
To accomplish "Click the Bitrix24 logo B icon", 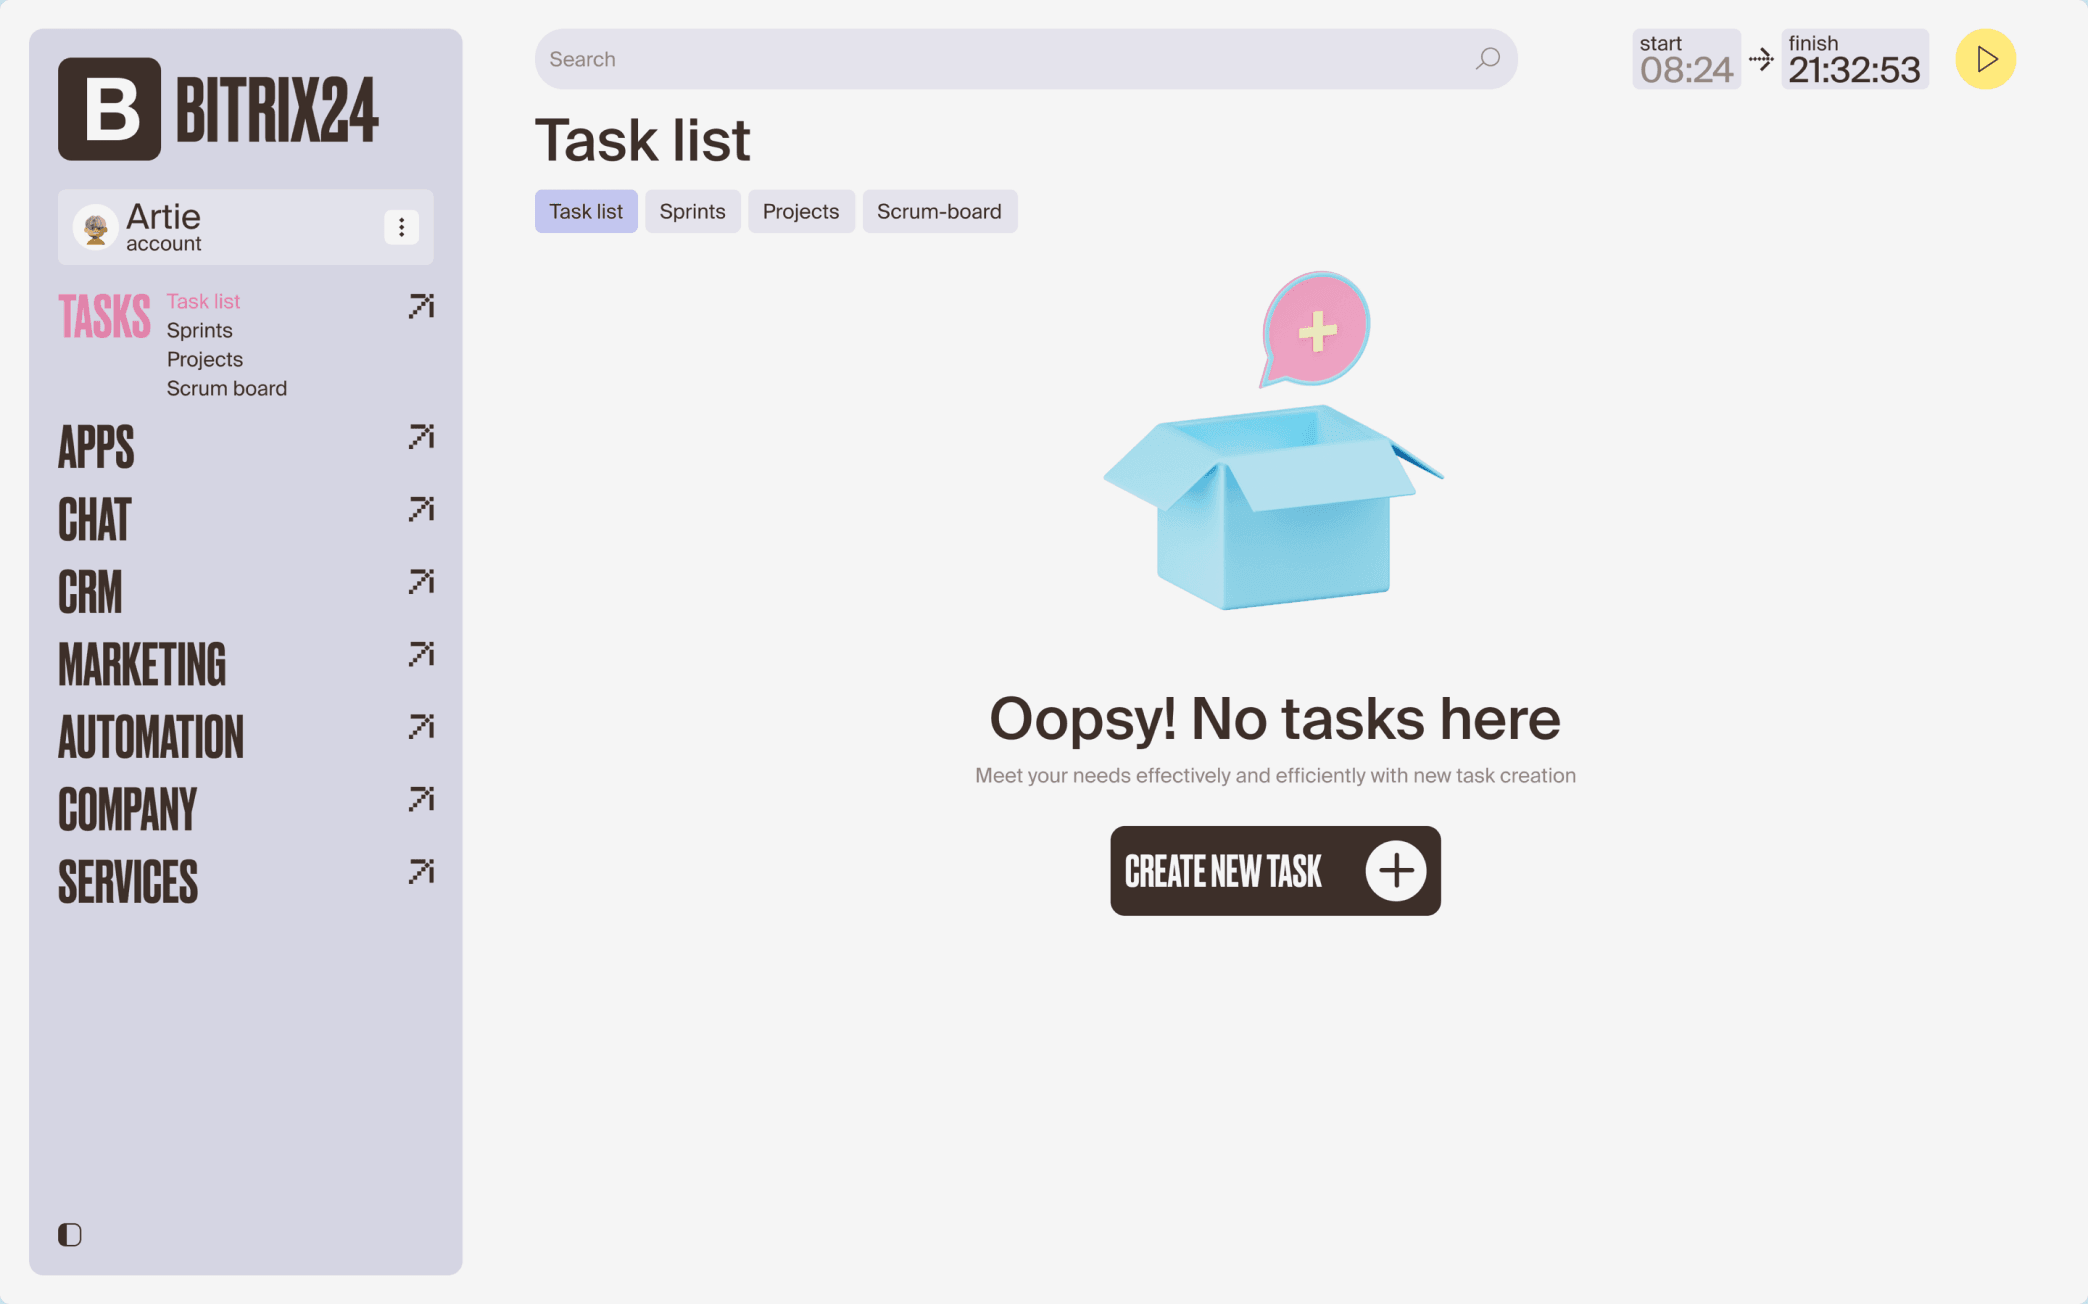I will click(109, 109).
